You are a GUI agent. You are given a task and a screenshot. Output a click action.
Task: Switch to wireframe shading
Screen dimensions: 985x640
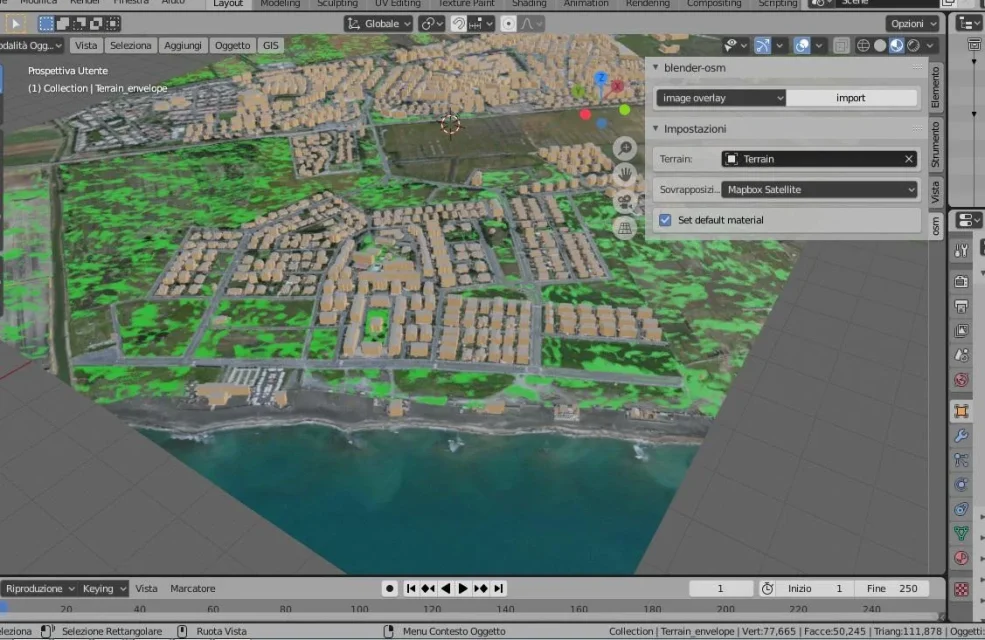pyautogui.click(x=863, y=45)
